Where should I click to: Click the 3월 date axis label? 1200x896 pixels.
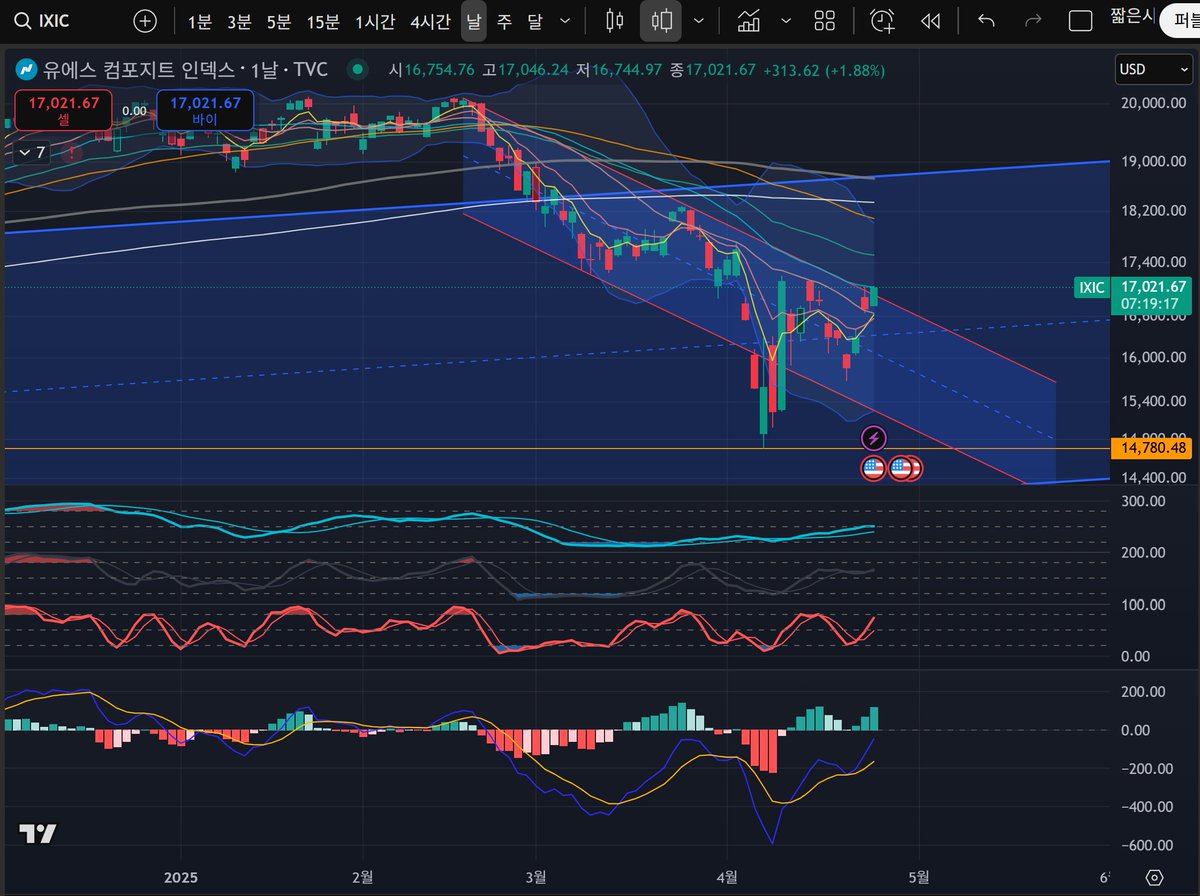[536, 877]
